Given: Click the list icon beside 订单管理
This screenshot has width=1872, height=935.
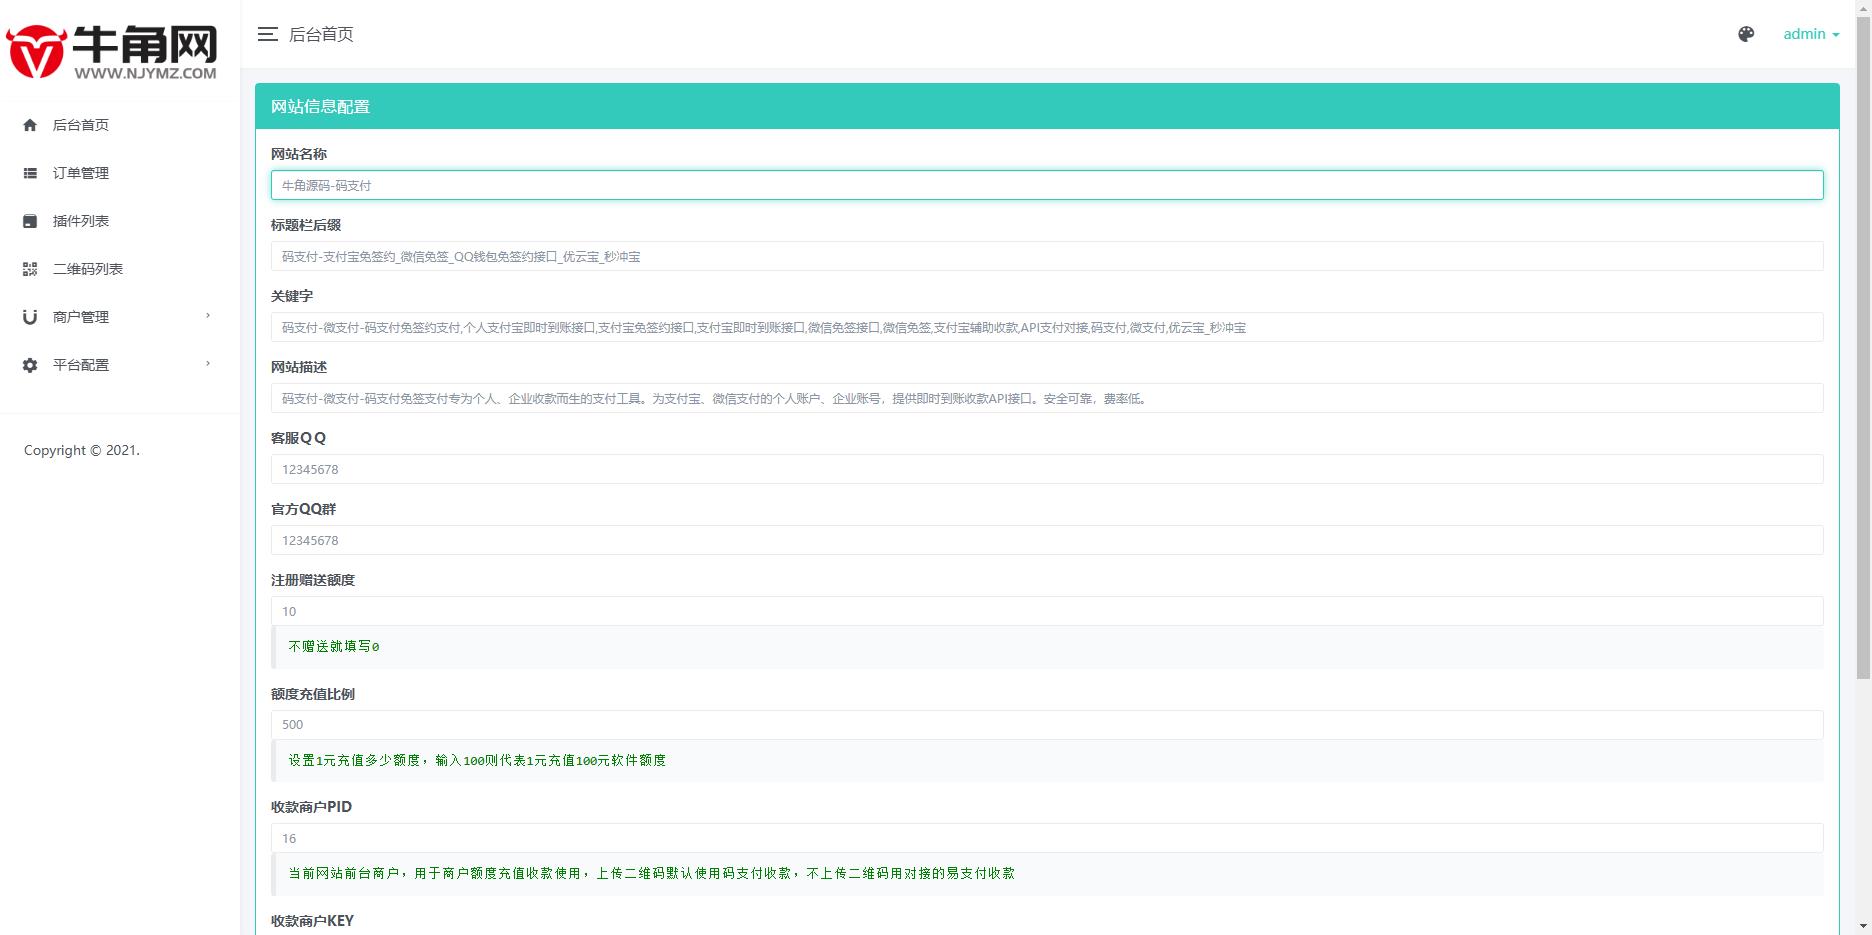Looking at the screenshot, I should 30,173.
